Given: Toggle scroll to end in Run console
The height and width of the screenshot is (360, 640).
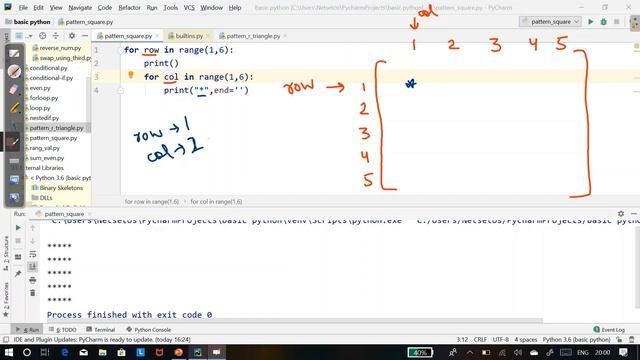Looking at the screenshot, I should coord(33,267).
